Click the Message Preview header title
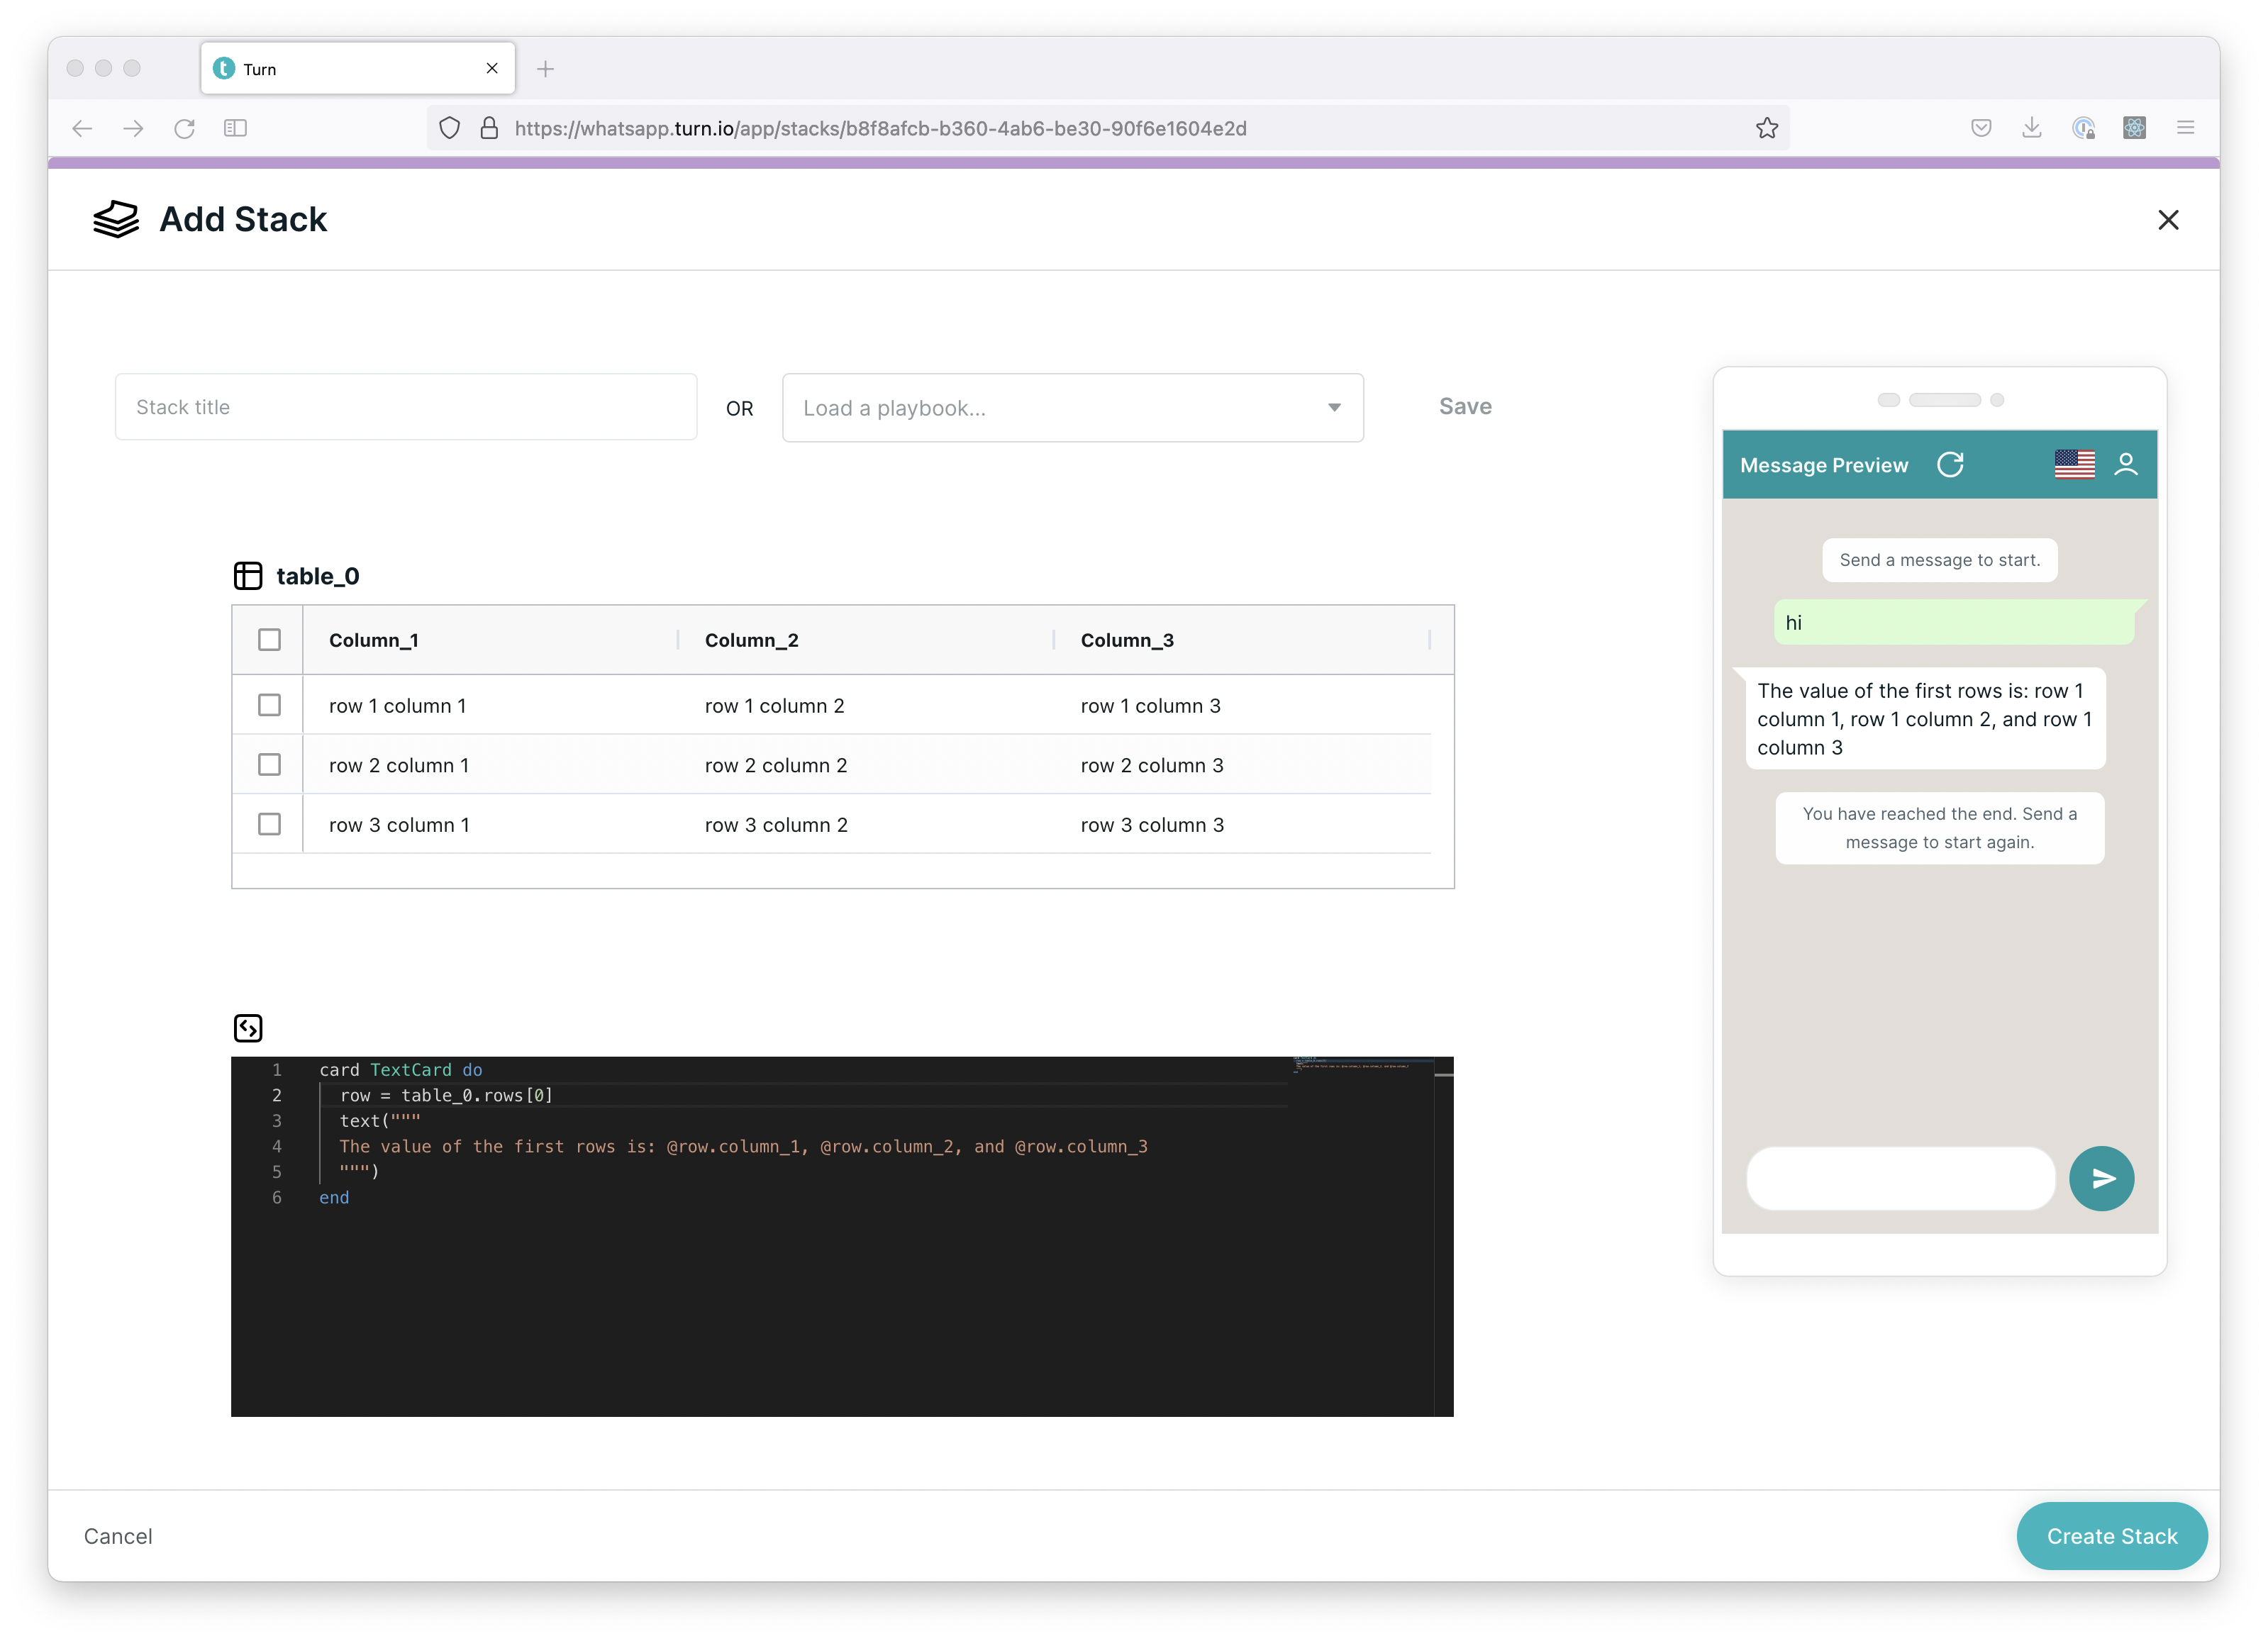 point(1824,465)
